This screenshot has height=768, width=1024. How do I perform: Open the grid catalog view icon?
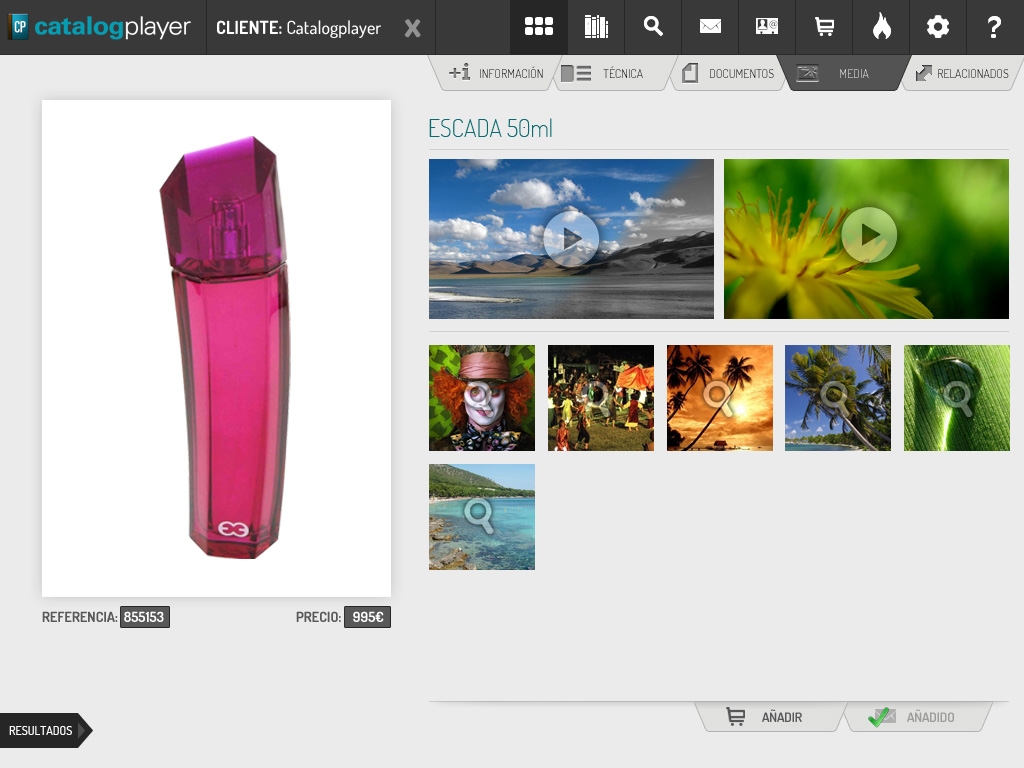pyautogui.click(x=539, y=27)
